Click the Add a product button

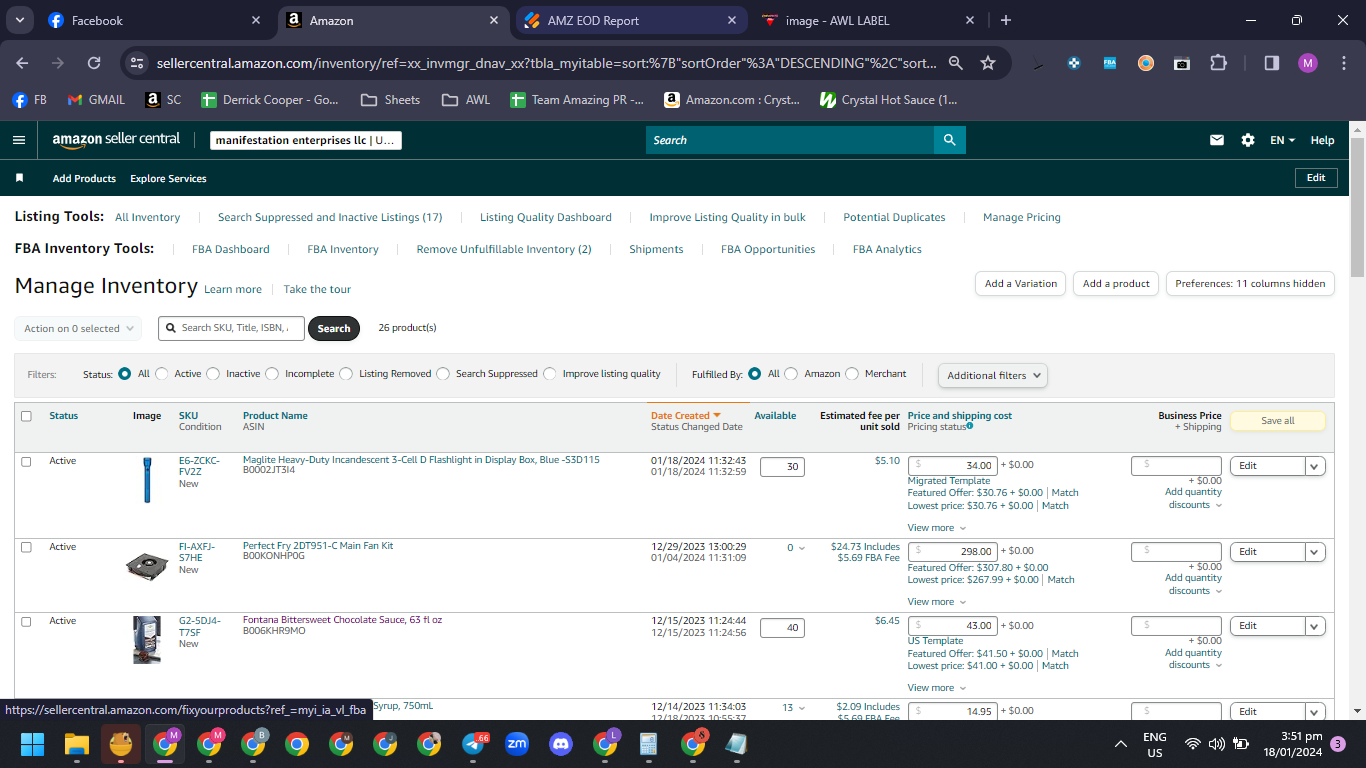tap(1116, 284)
